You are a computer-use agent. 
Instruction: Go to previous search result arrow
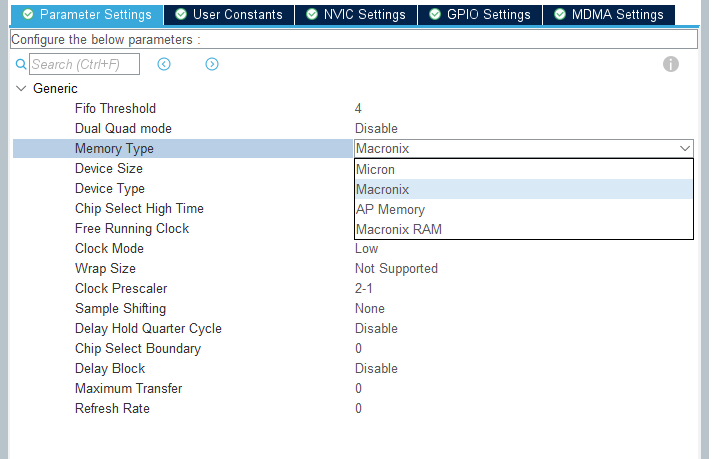coord(164,64)
